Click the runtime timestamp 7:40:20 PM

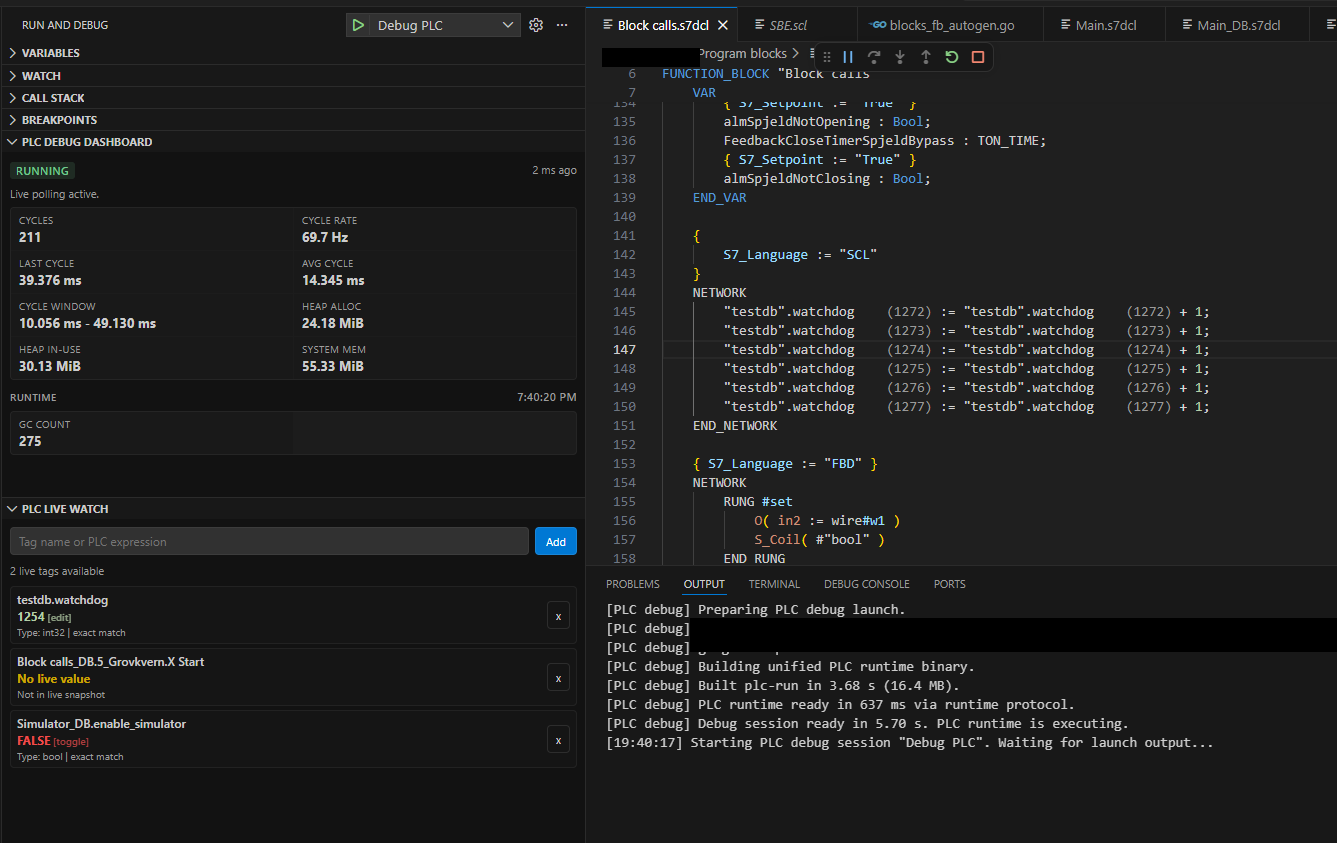tap(547, 397)
